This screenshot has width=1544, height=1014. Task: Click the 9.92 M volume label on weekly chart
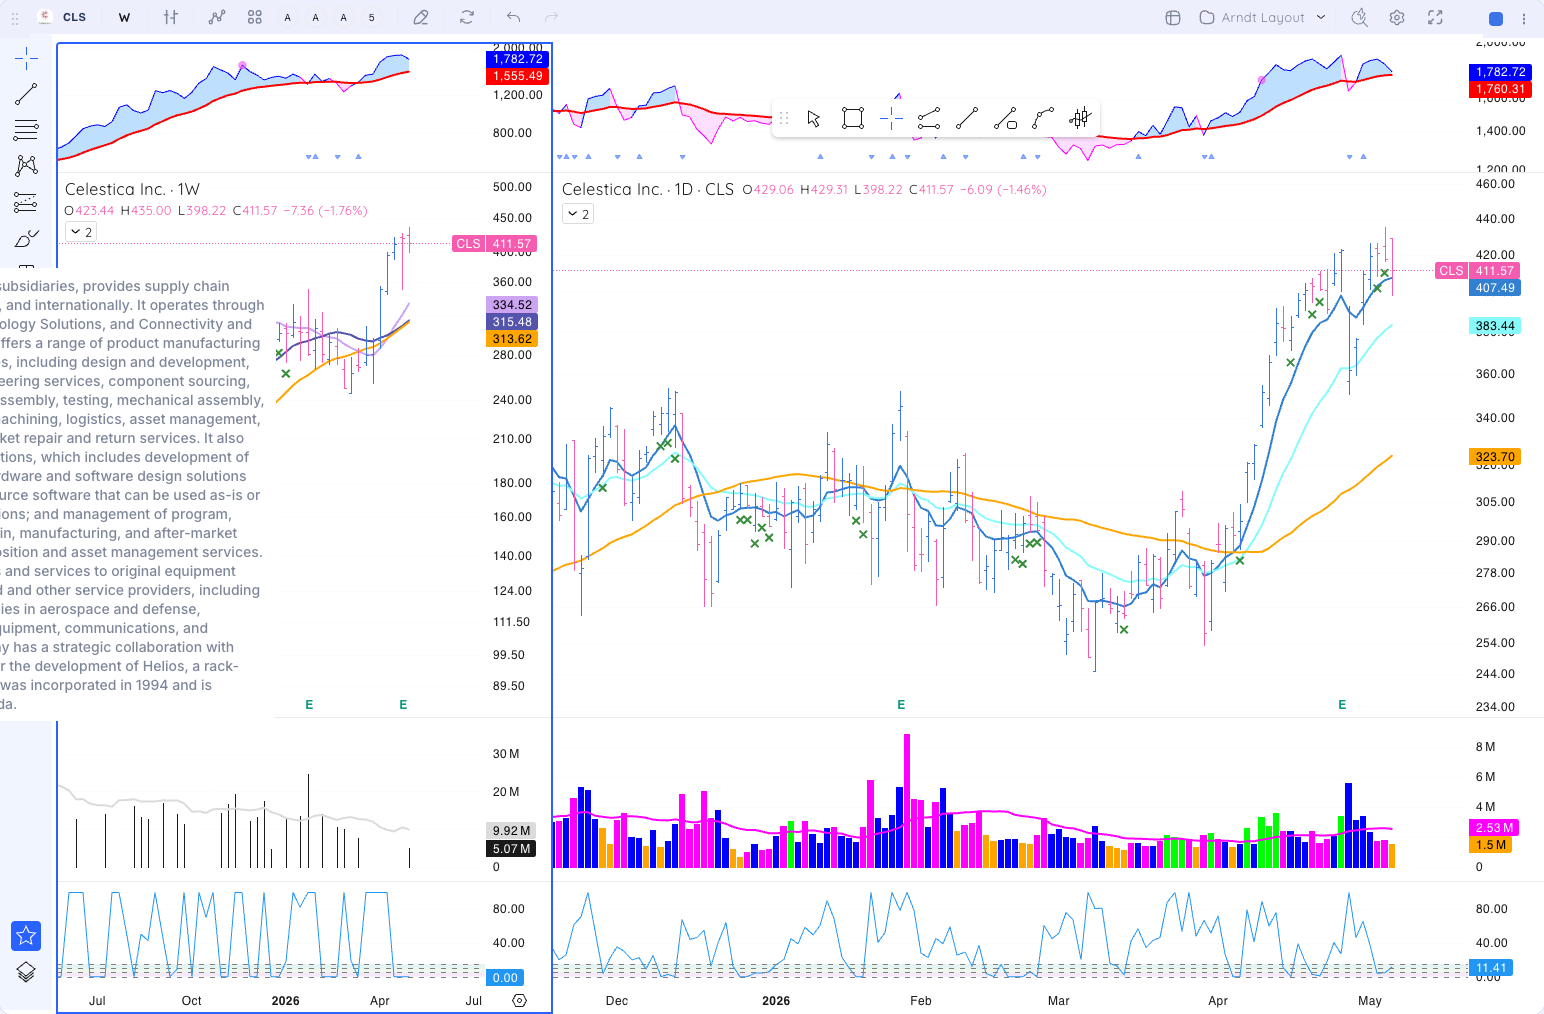point(511,831)
